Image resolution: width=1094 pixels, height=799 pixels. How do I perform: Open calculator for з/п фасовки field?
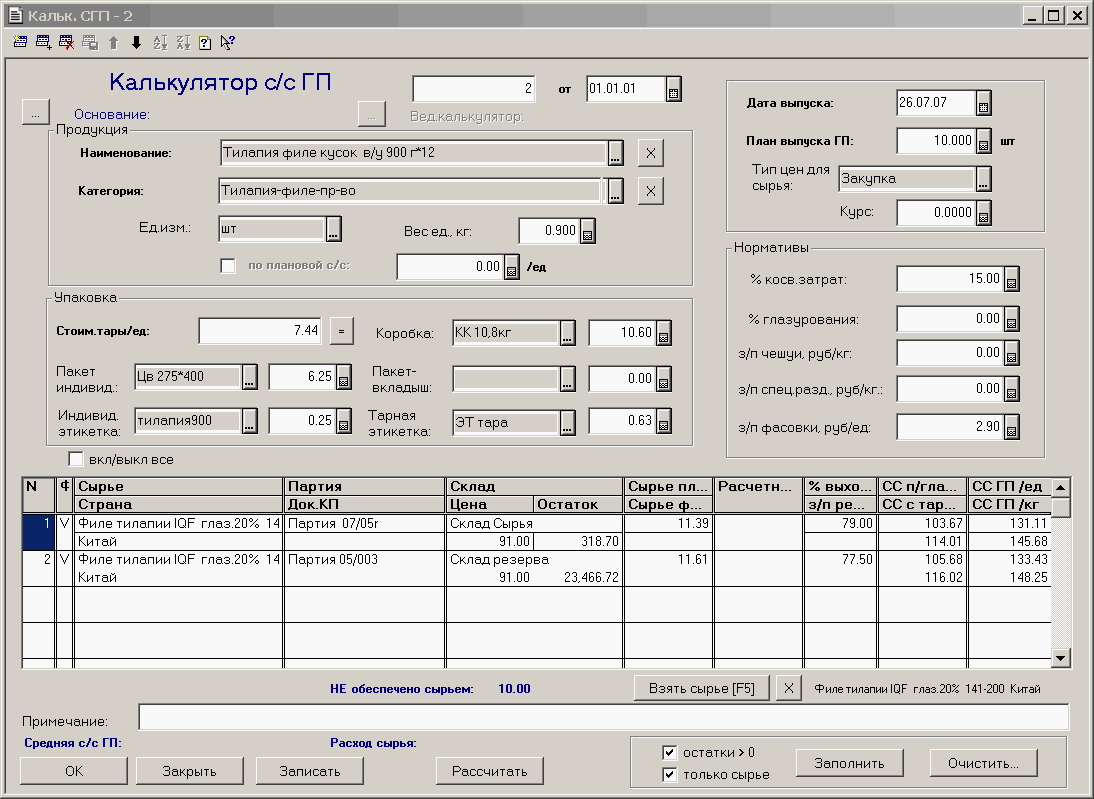point(1011,427)
